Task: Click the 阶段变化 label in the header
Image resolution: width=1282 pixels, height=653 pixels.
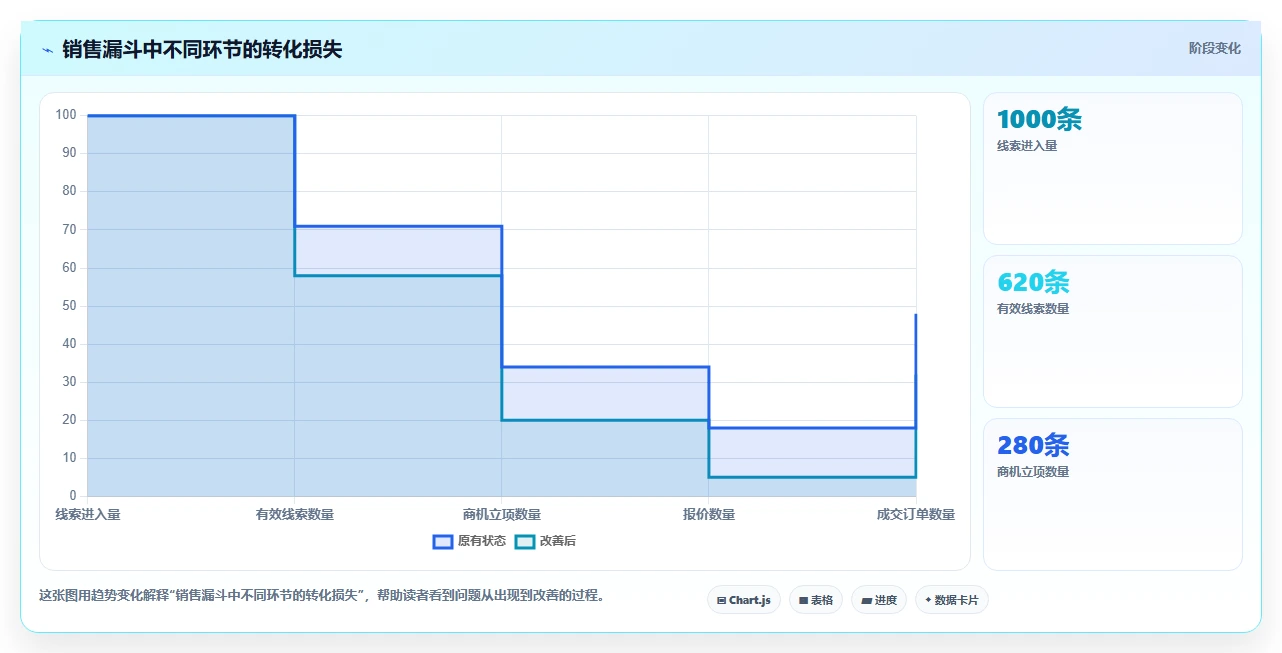Action: point(1214,48)
